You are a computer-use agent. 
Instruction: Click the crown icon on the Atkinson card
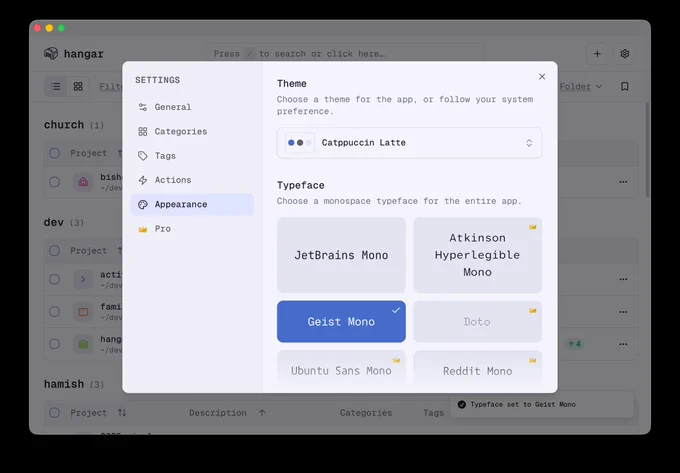click(533, 227)
